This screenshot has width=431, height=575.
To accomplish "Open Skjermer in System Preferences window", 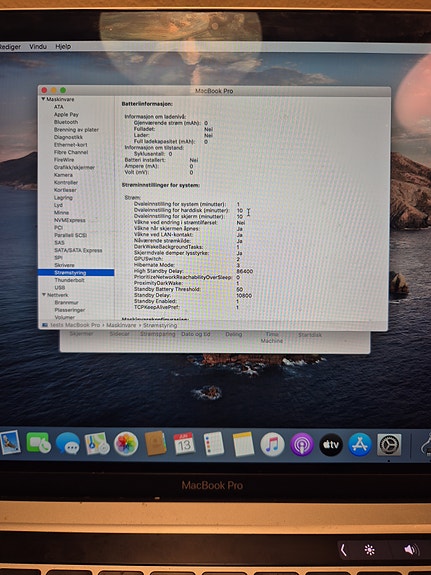I will coord(81,334).
